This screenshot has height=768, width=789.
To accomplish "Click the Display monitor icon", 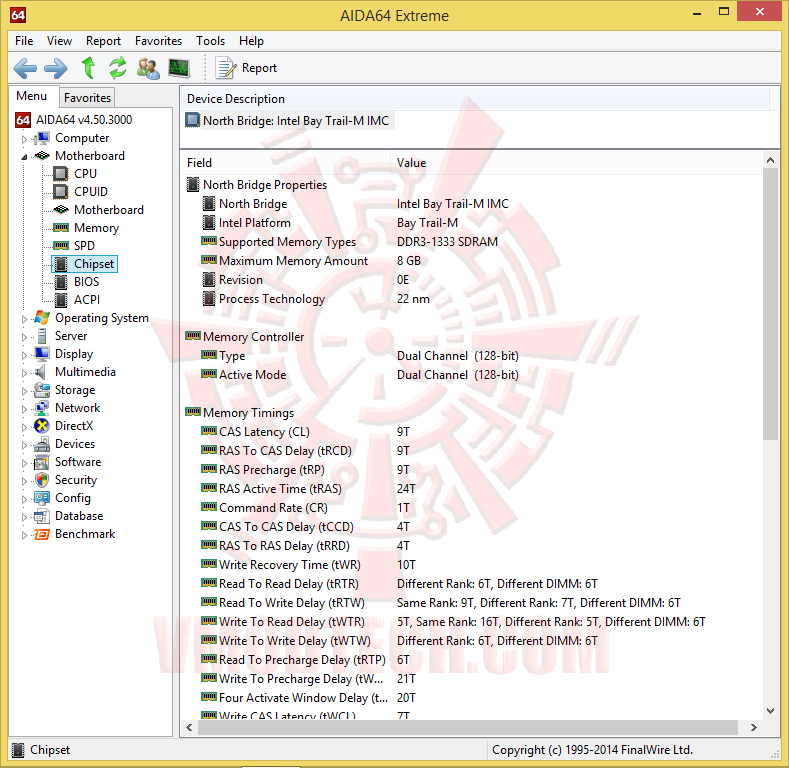I will point(42,354).
